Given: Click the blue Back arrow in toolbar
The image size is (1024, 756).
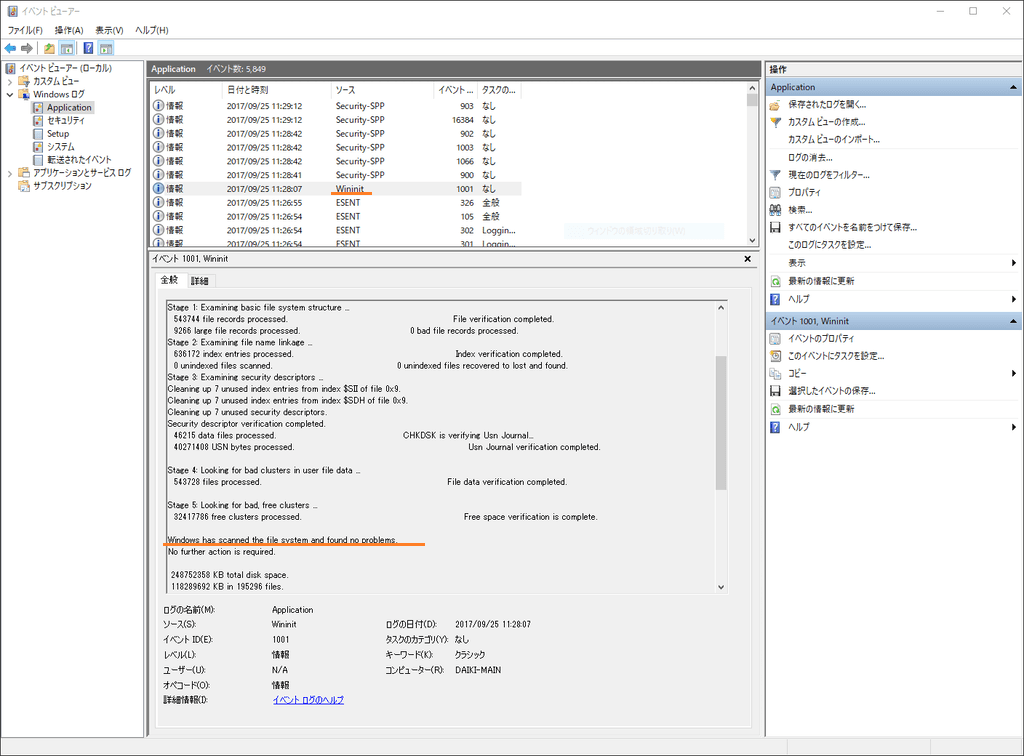Looking at the screenshot, I should pos(10,48).
